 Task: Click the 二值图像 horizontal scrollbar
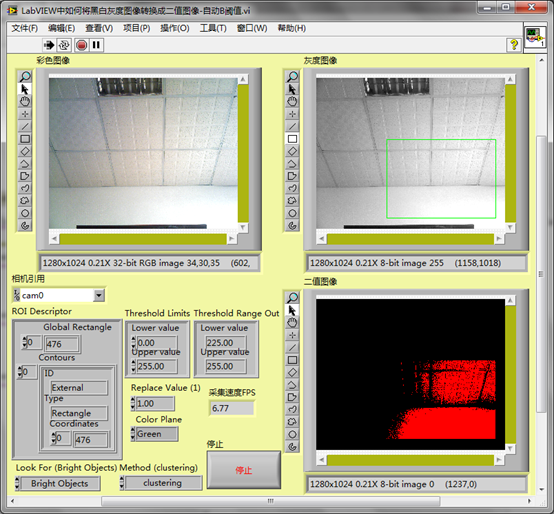point(410,460)
